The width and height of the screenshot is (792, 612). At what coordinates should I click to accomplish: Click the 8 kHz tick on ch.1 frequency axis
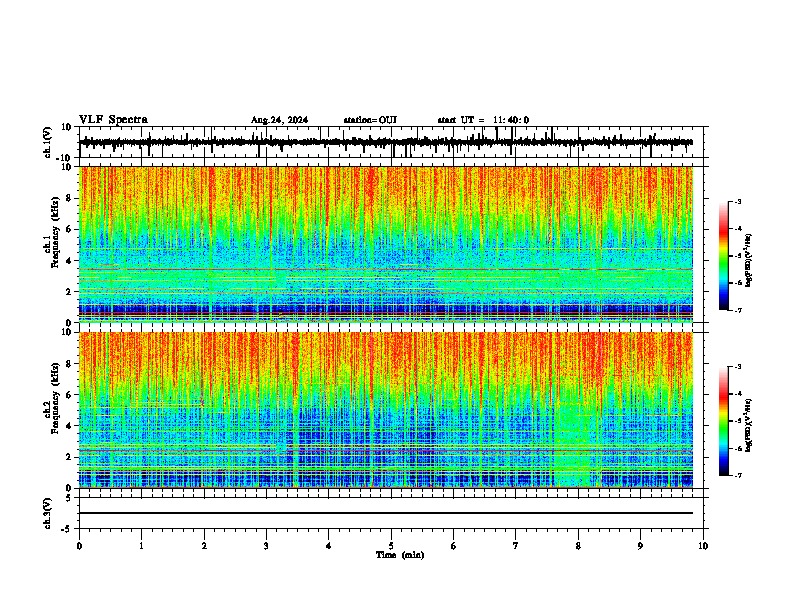[x=69, y=198]
